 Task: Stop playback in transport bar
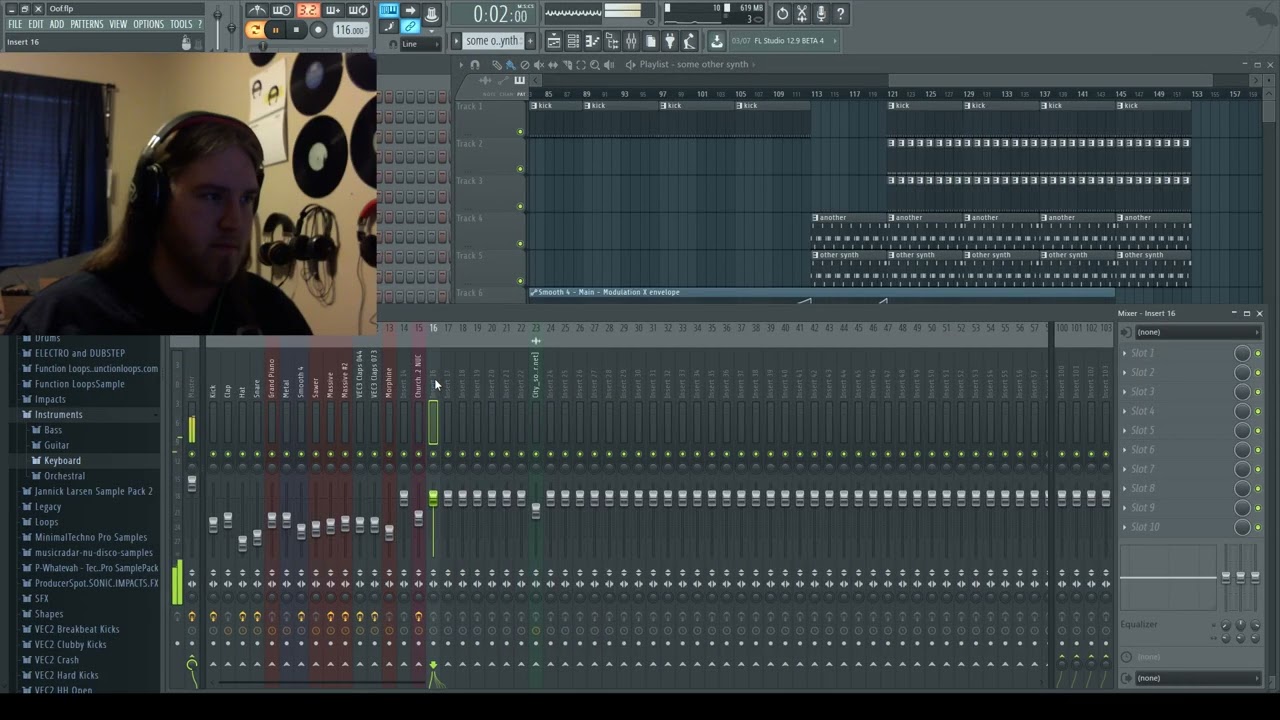(x=296, y=30)
